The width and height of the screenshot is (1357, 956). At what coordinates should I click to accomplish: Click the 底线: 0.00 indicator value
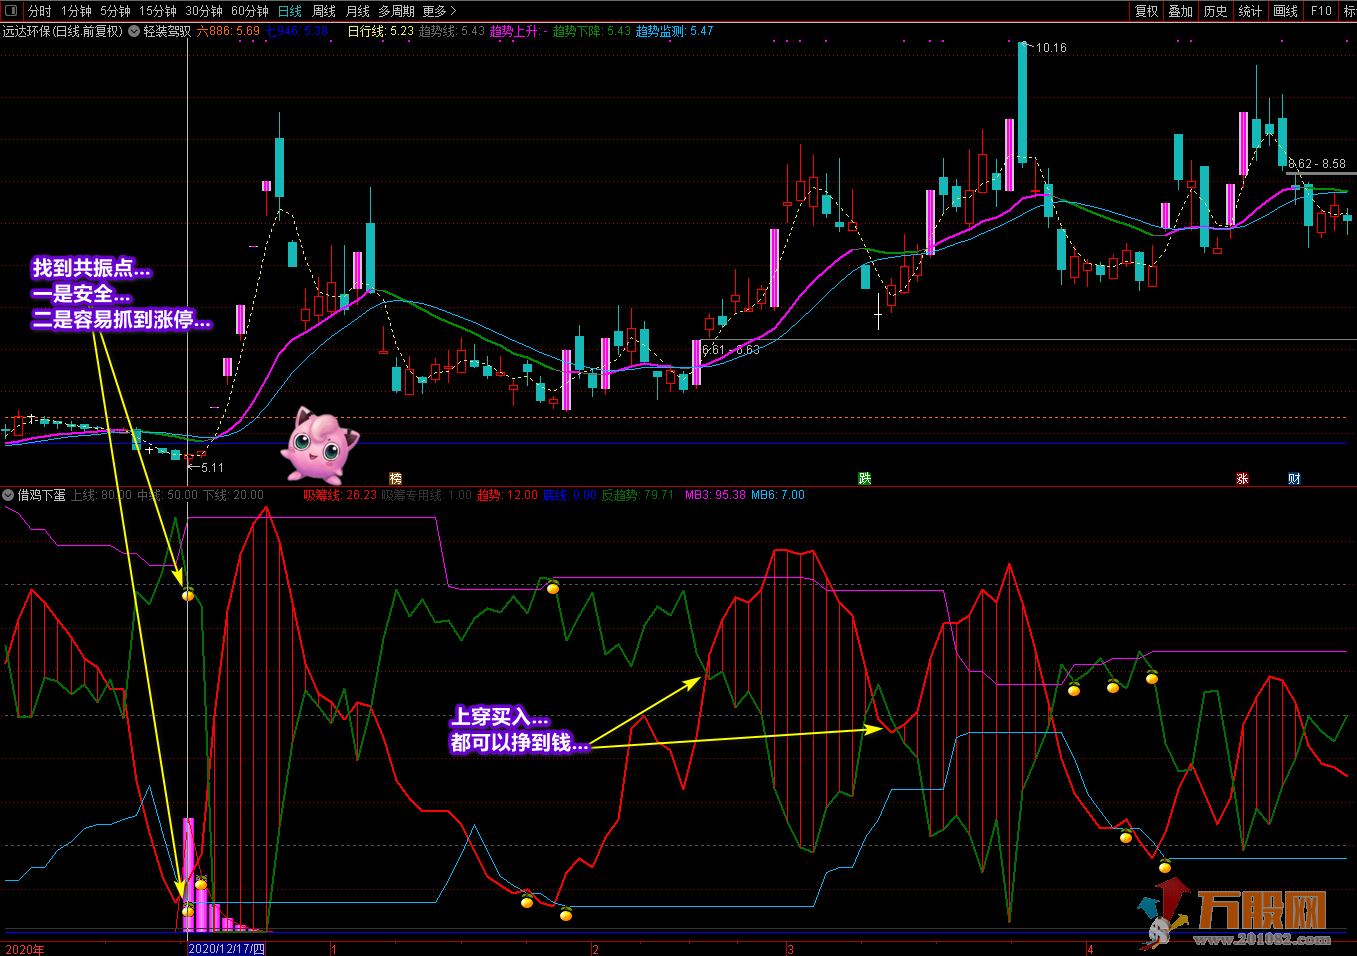[x=569, y=495]
